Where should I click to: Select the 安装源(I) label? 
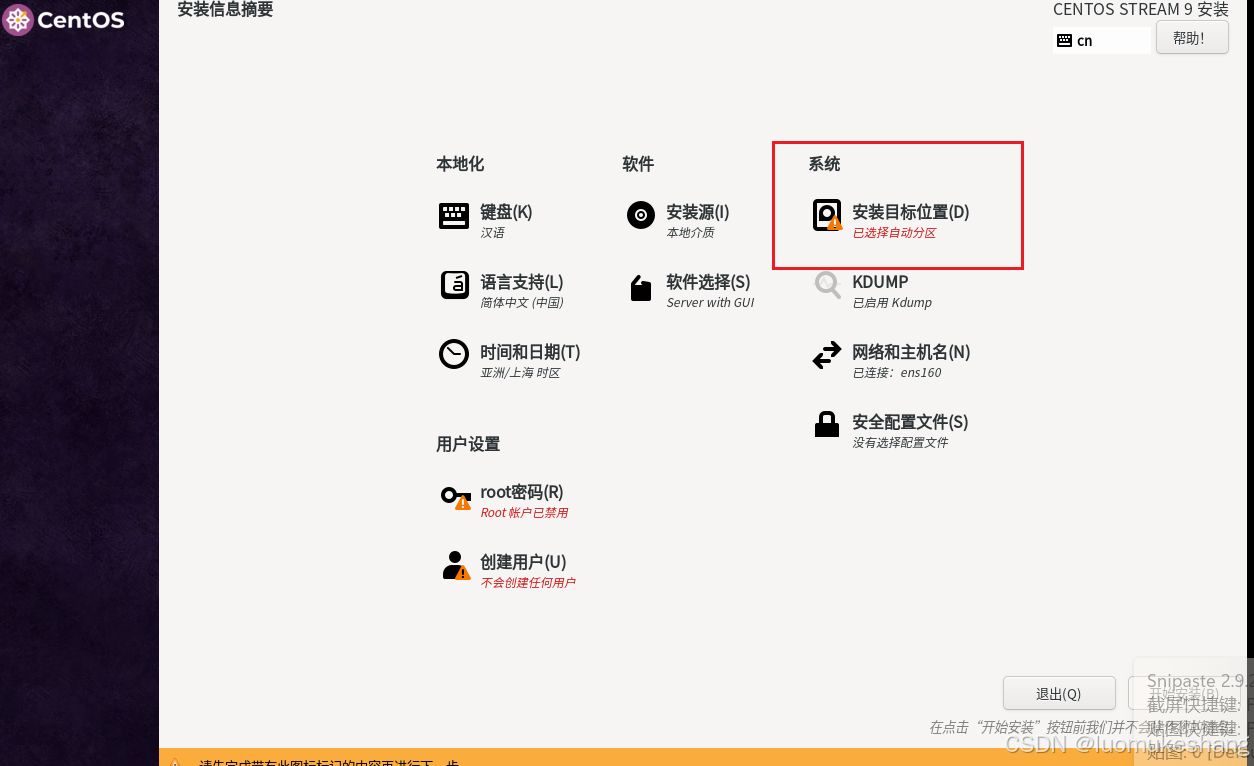pyautogui.click(x=698, y=212)
